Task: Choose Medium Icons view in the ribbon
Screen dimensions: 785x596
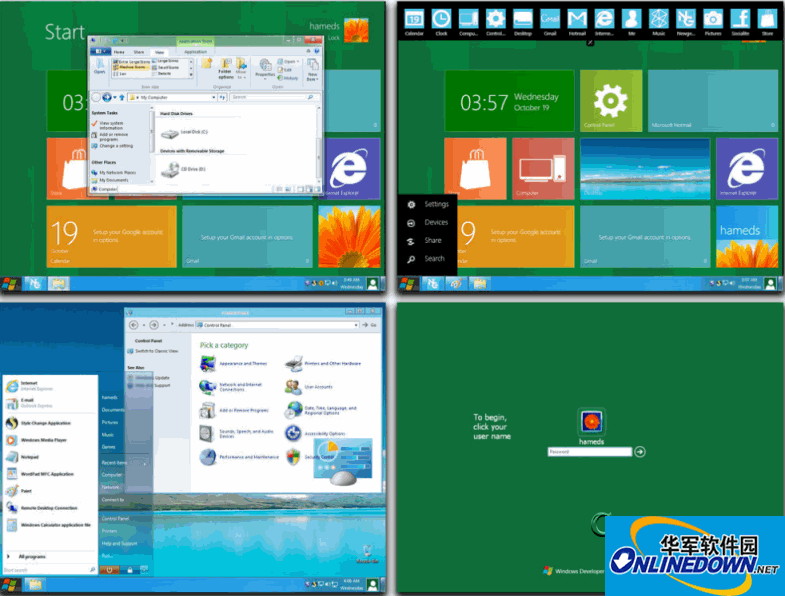Action: (129, 67)
